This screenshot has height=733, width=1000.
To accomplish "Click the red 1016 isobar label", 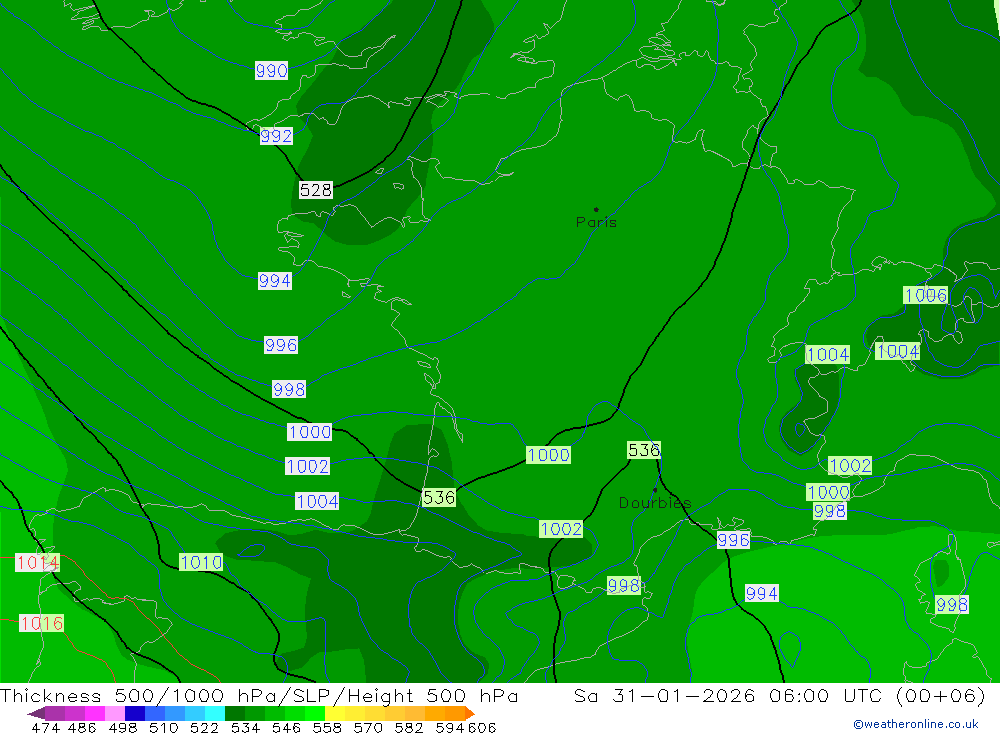I will (41, 623).
